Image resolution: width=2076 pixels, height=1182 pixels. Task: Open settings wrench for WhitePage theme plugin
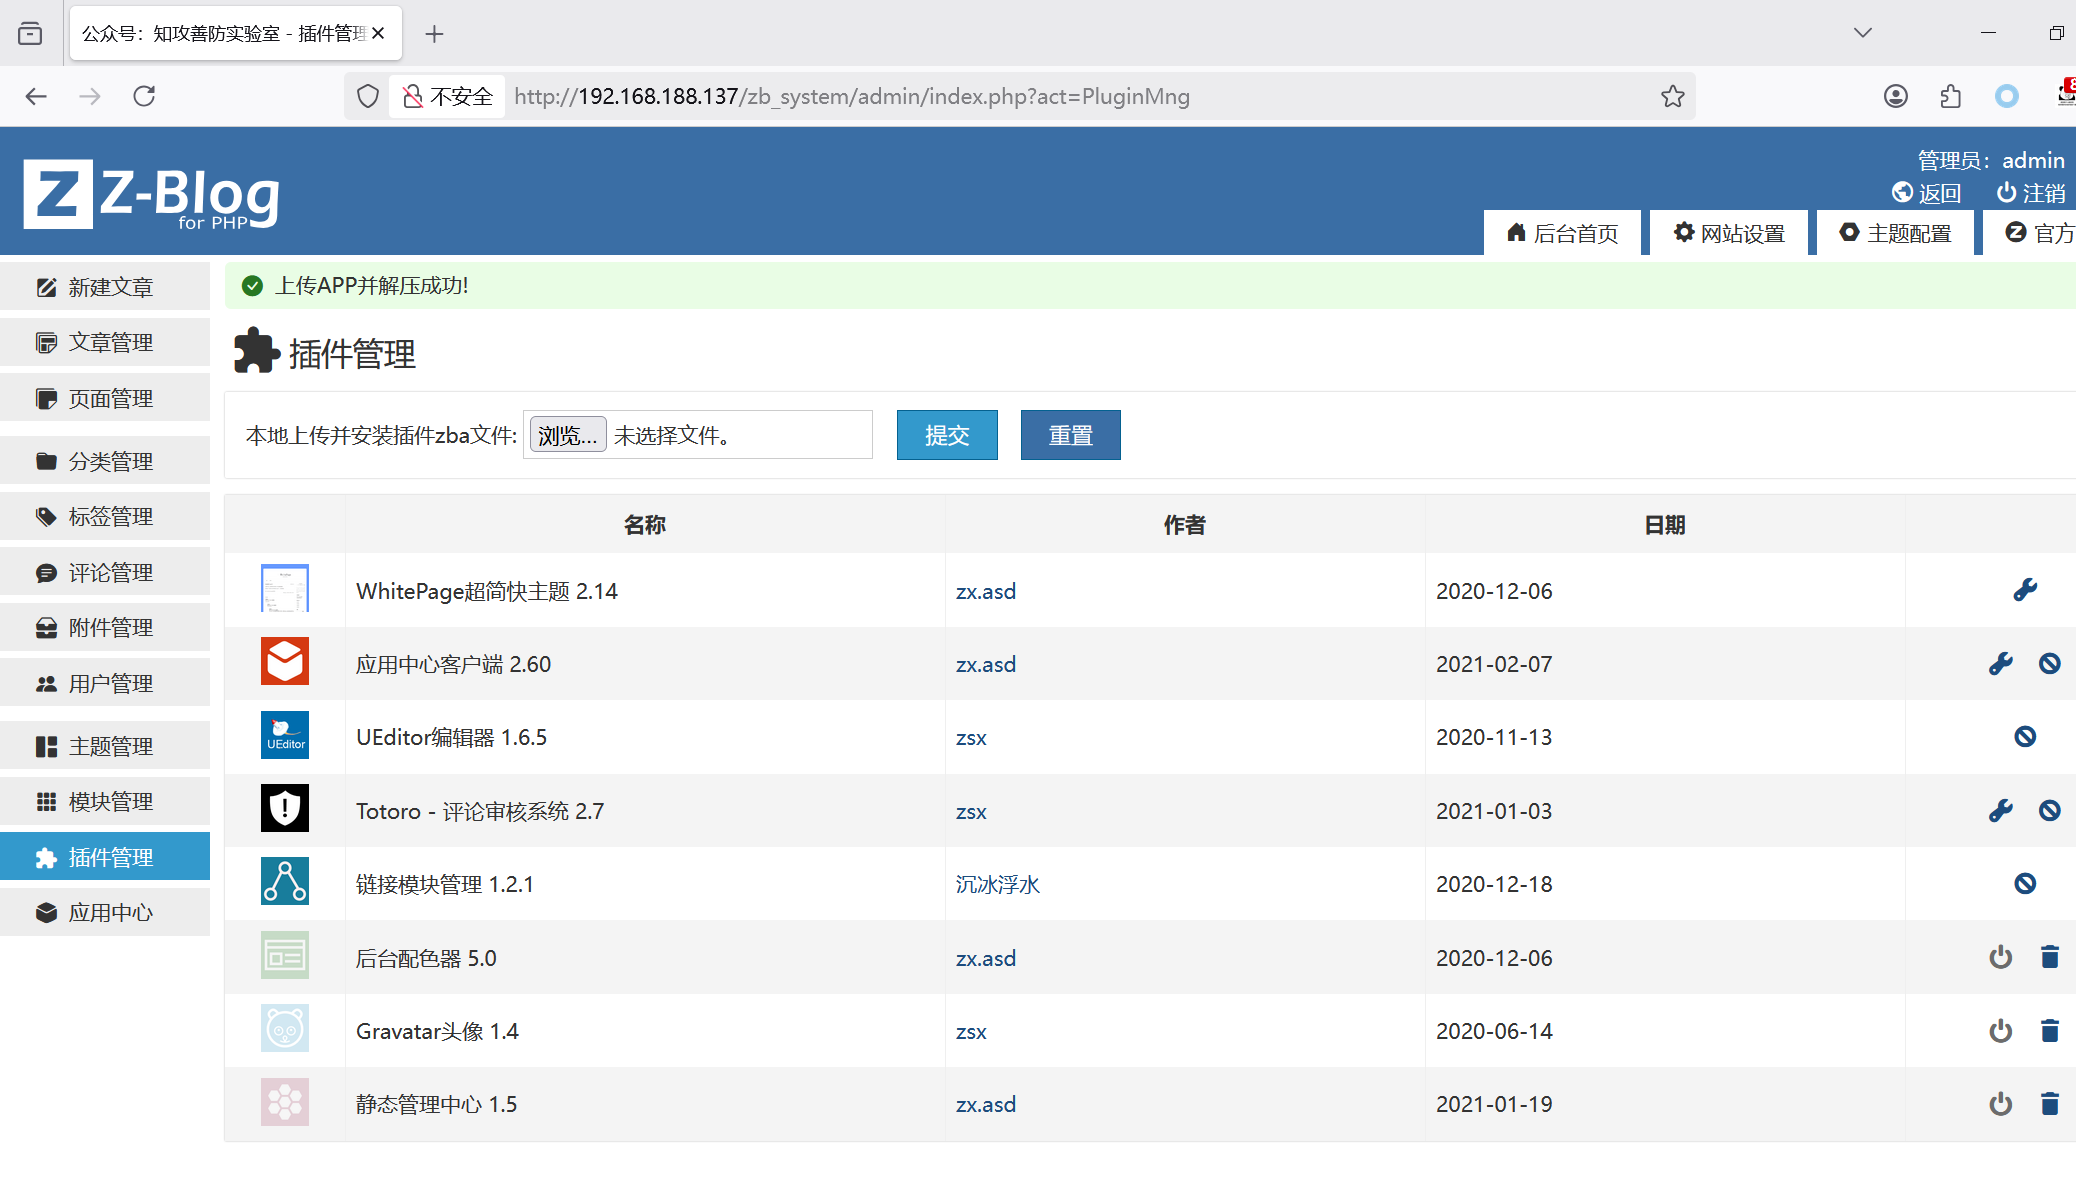click(x=2024, y=590)
